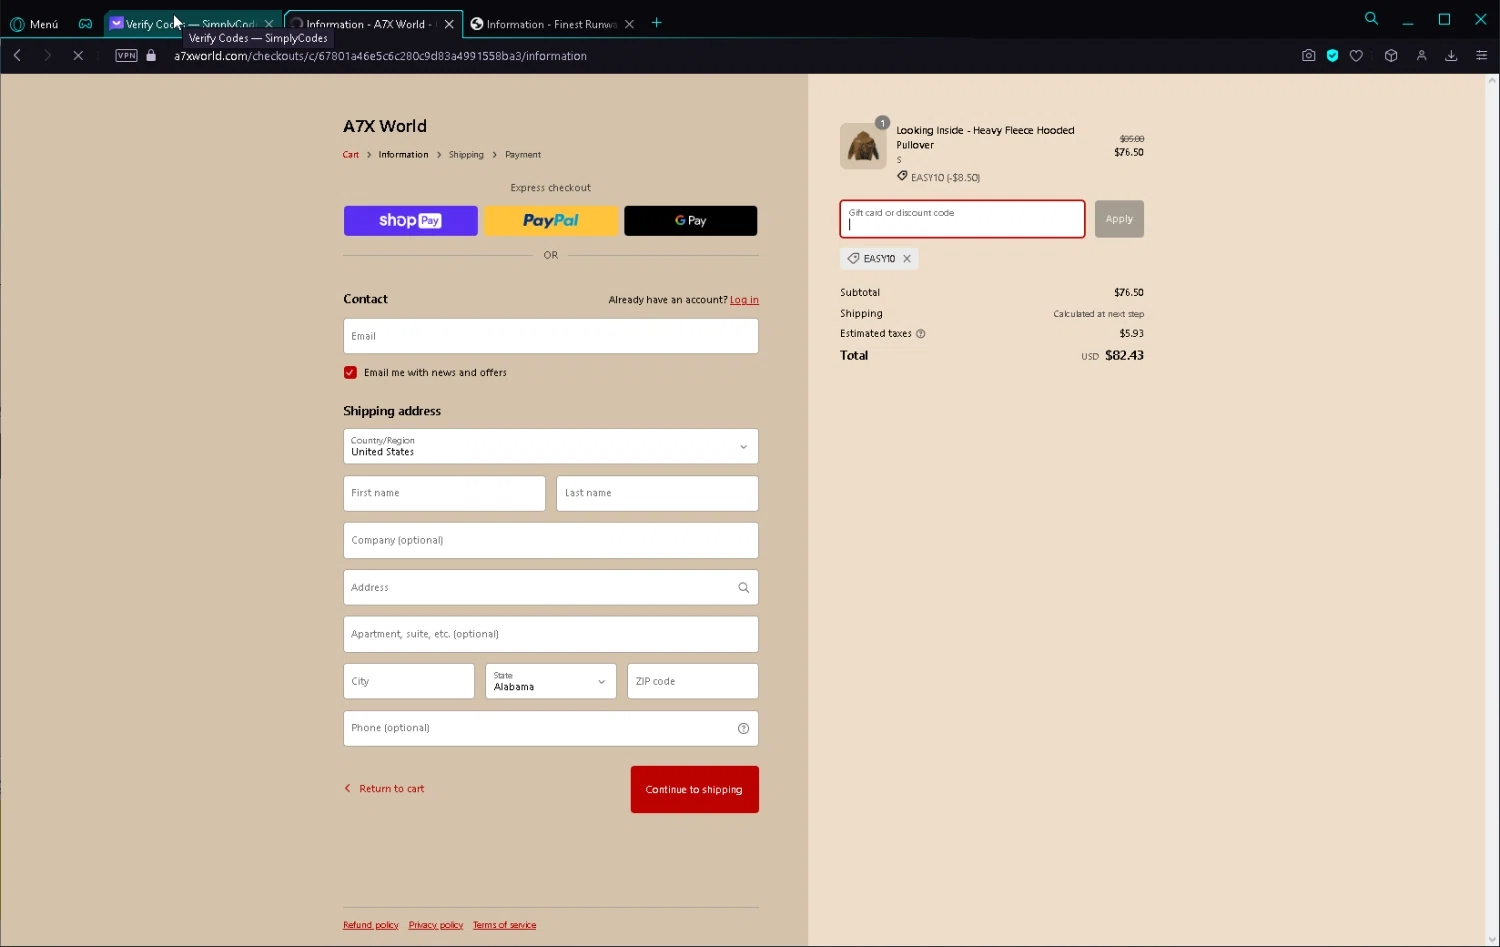Focus the ZIP code field
The height and width of the screenshot is (947, 1500).
click(693, 681)
